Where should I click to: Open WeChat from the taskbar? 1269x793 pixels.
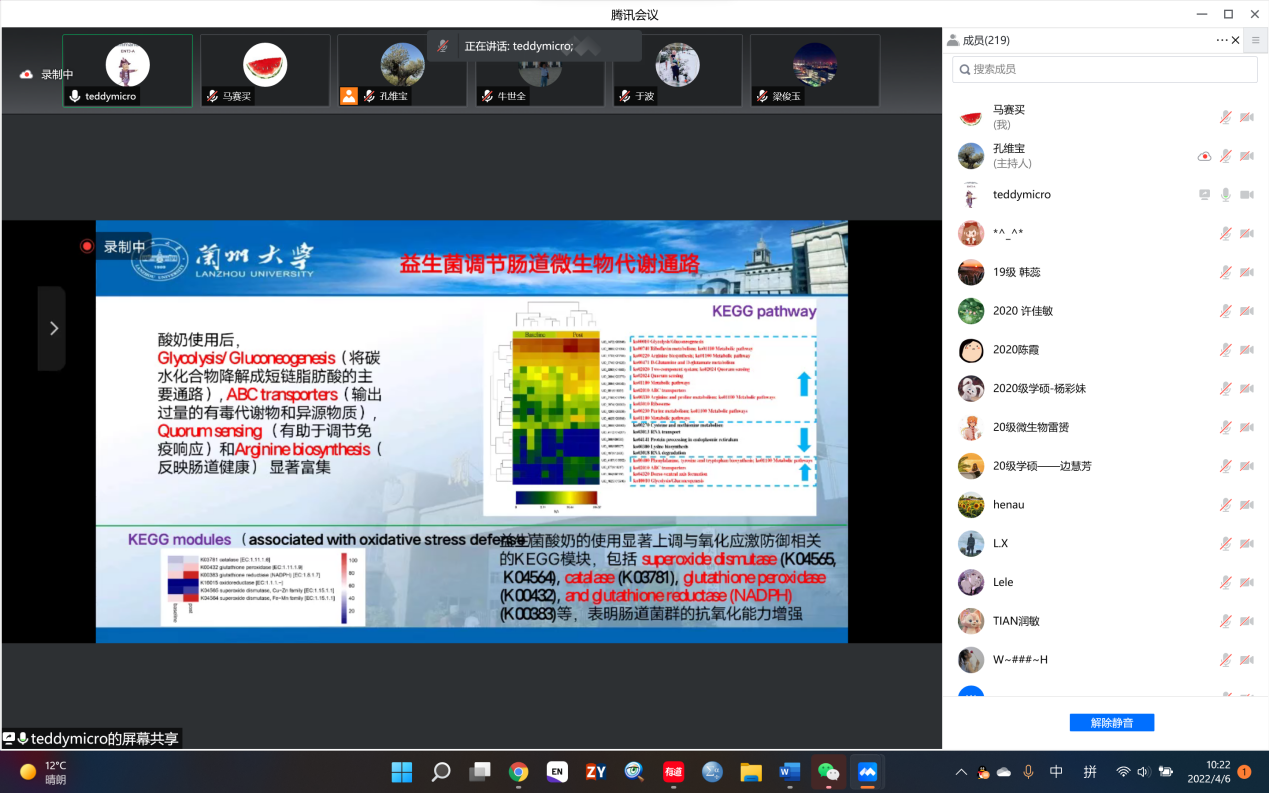[x=828, y=771]
